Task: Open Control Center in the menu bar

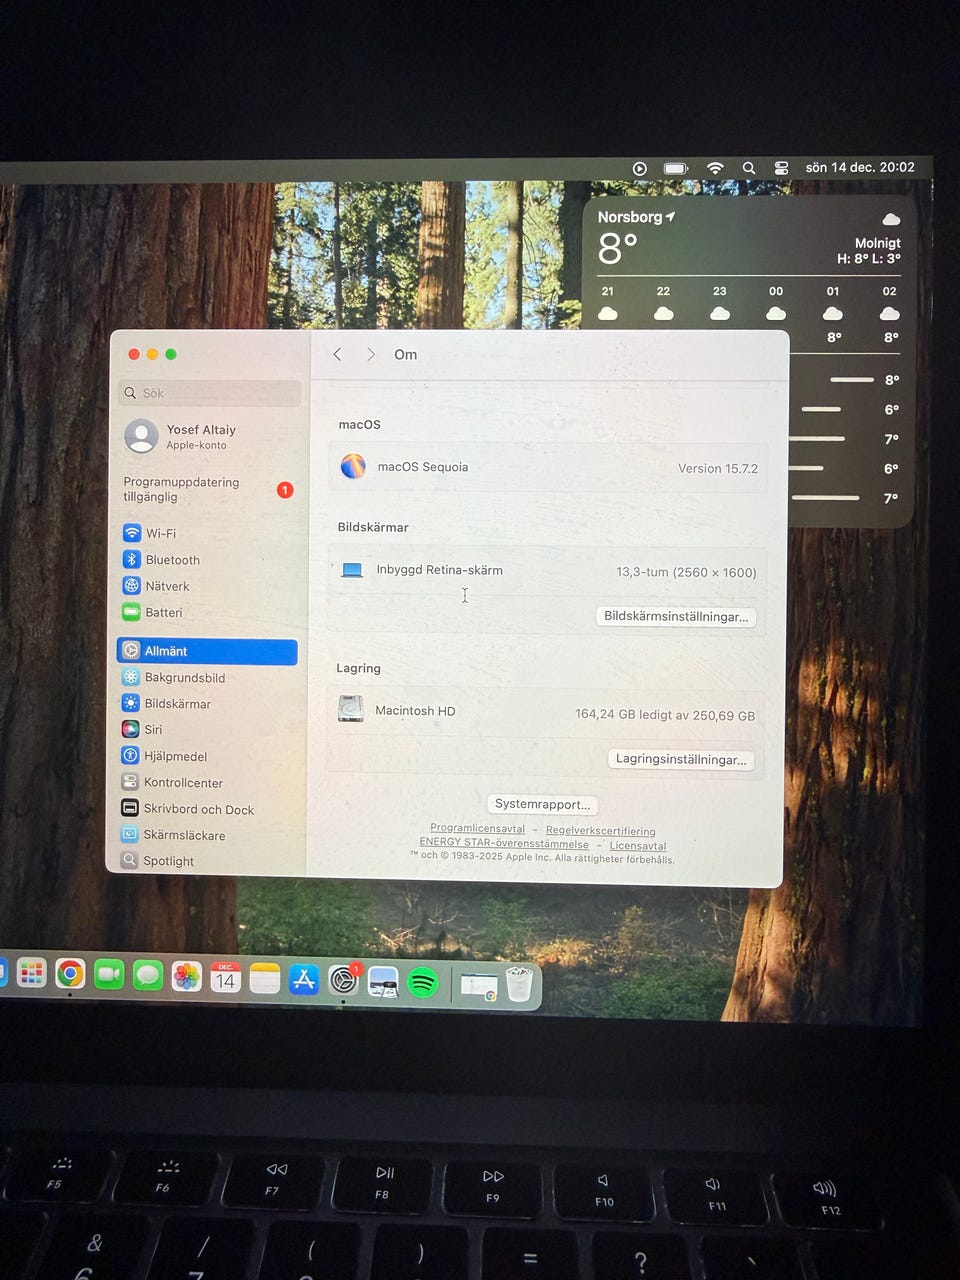Action: 781,168
